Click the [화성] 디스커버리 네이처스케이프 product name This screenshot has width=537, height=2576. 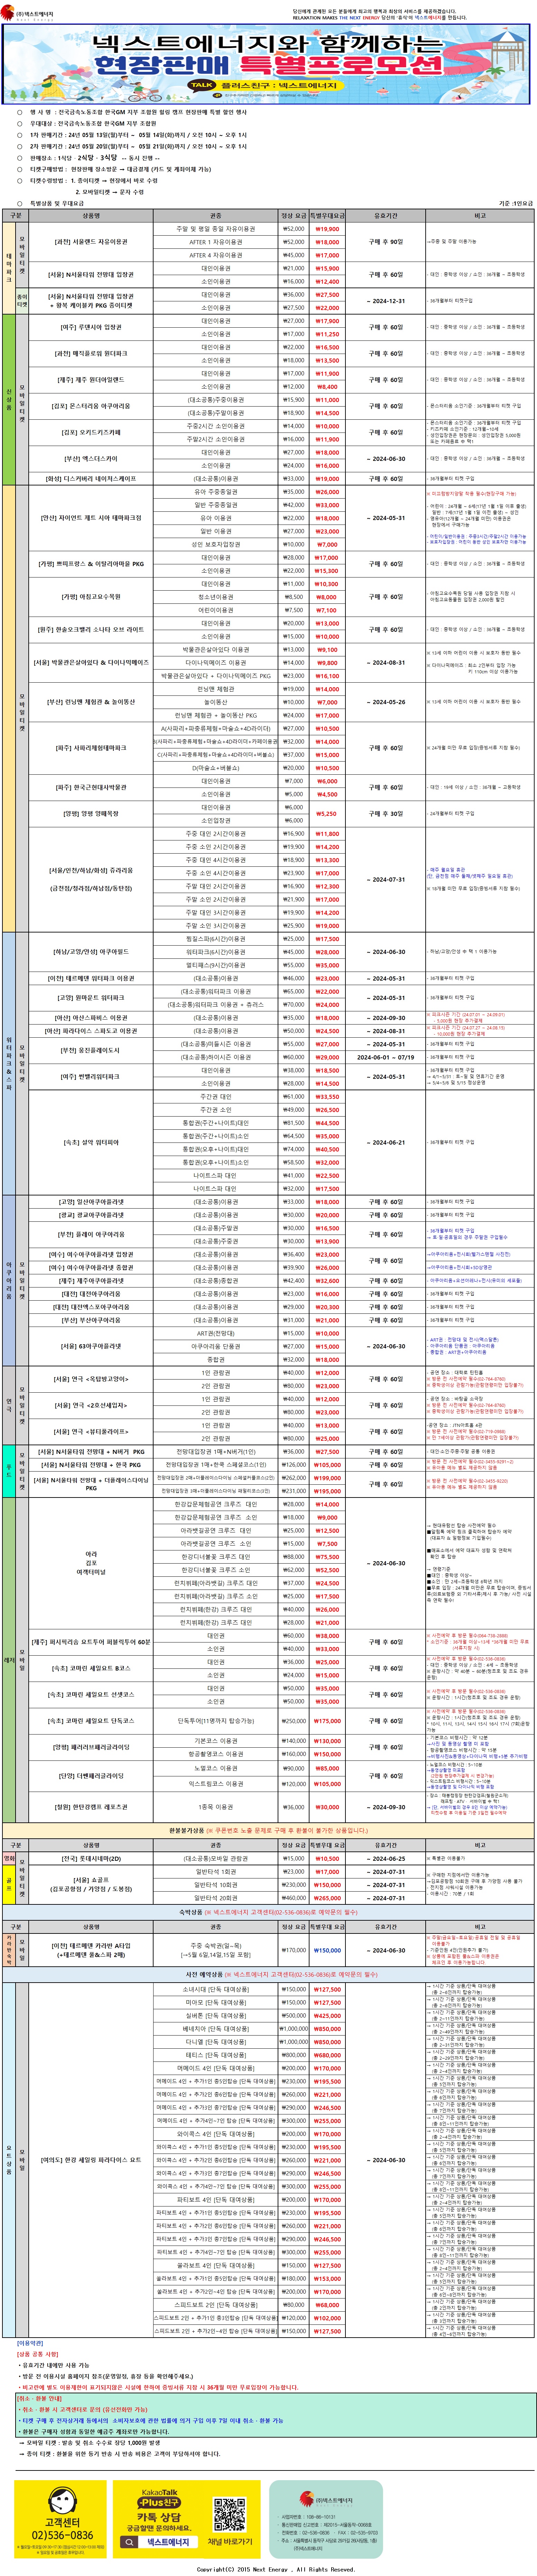click(x=91, y=479)
